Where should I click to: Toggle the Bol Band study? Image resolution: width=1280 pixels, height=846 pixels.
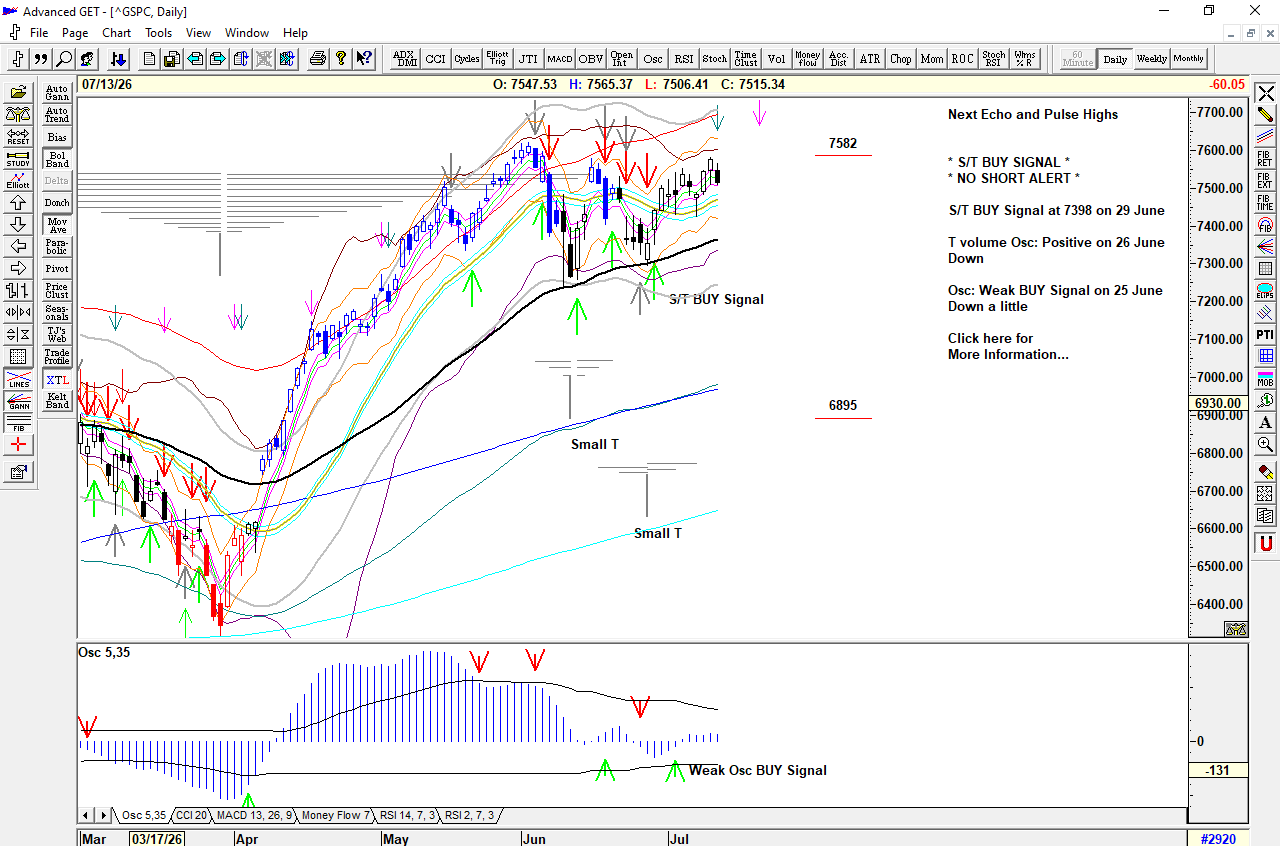click(57, 159)
